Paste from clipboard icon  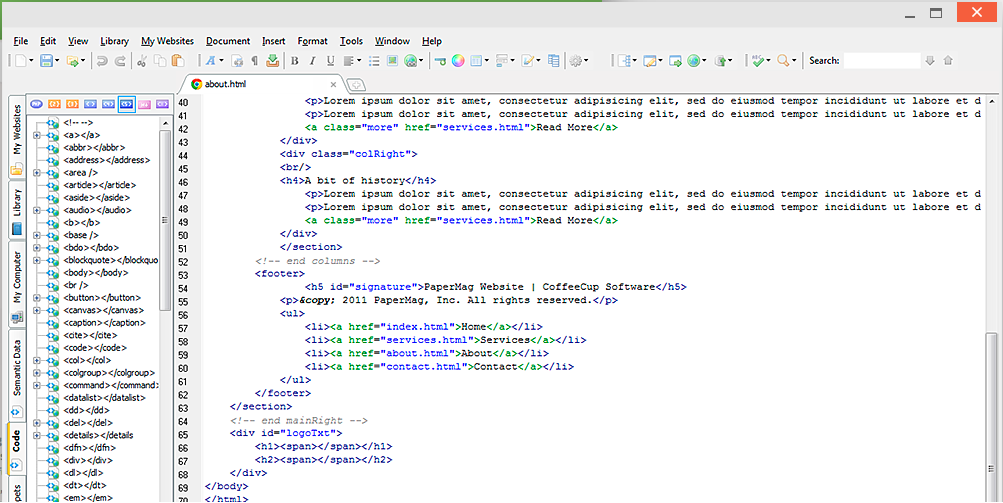coord(178,61)
